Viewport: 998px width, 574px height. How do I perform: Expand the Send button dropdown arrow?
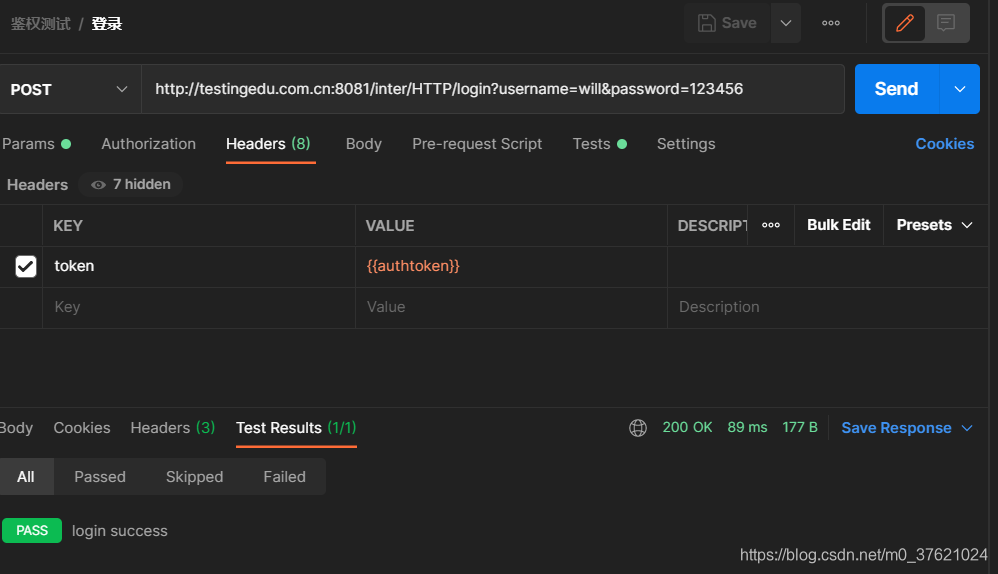pyautogui.click(x=960, y=89)
